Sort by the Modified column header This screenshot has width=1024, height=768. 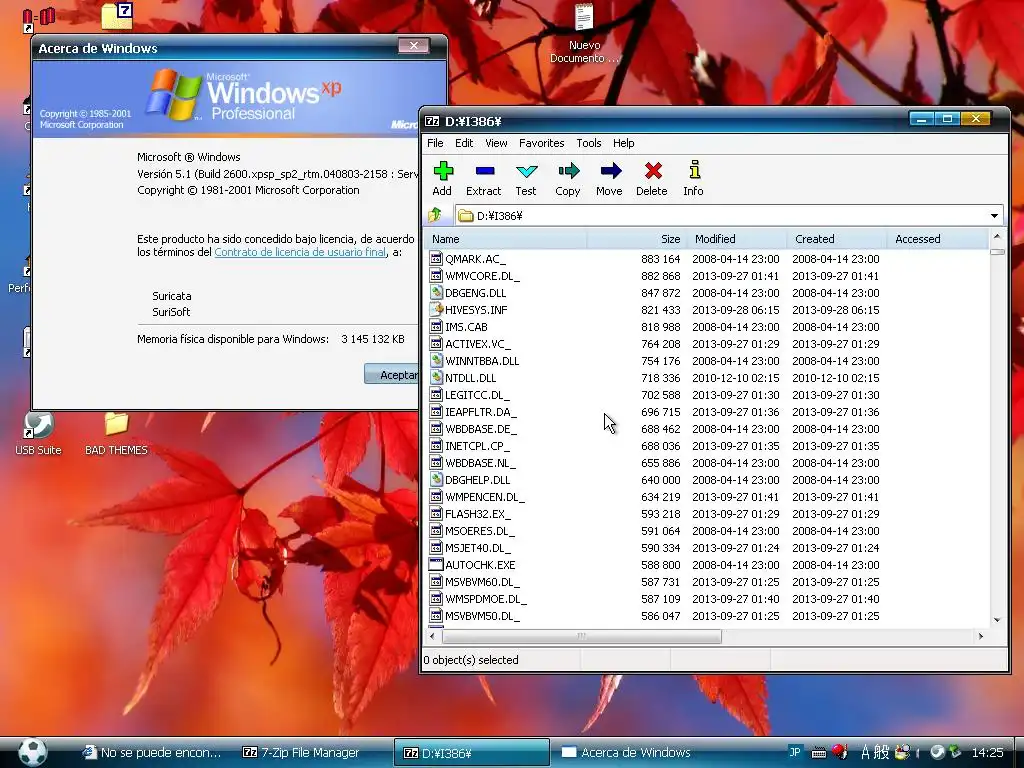coord(737,239)
